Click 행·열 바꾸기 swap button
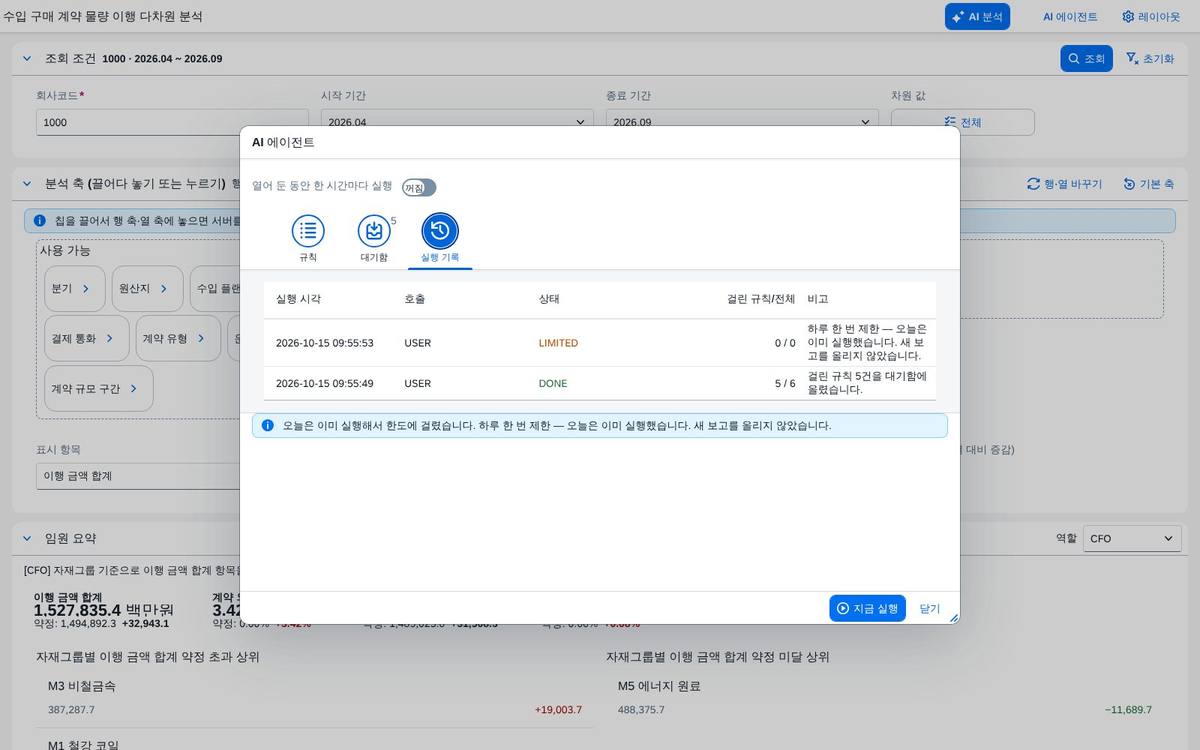This screenshot has height=750, width=1200. point(1065,184)
